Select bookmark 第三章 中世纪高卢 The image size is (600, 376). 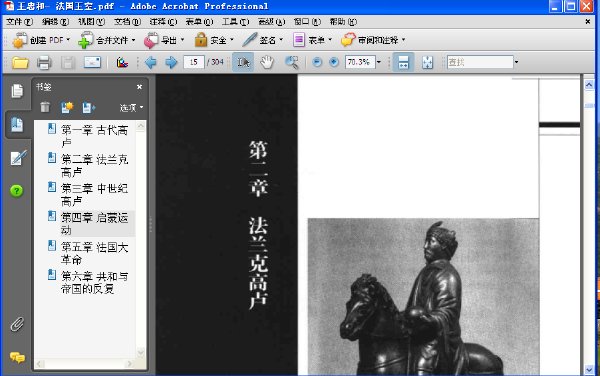click(x=94, y=194)
